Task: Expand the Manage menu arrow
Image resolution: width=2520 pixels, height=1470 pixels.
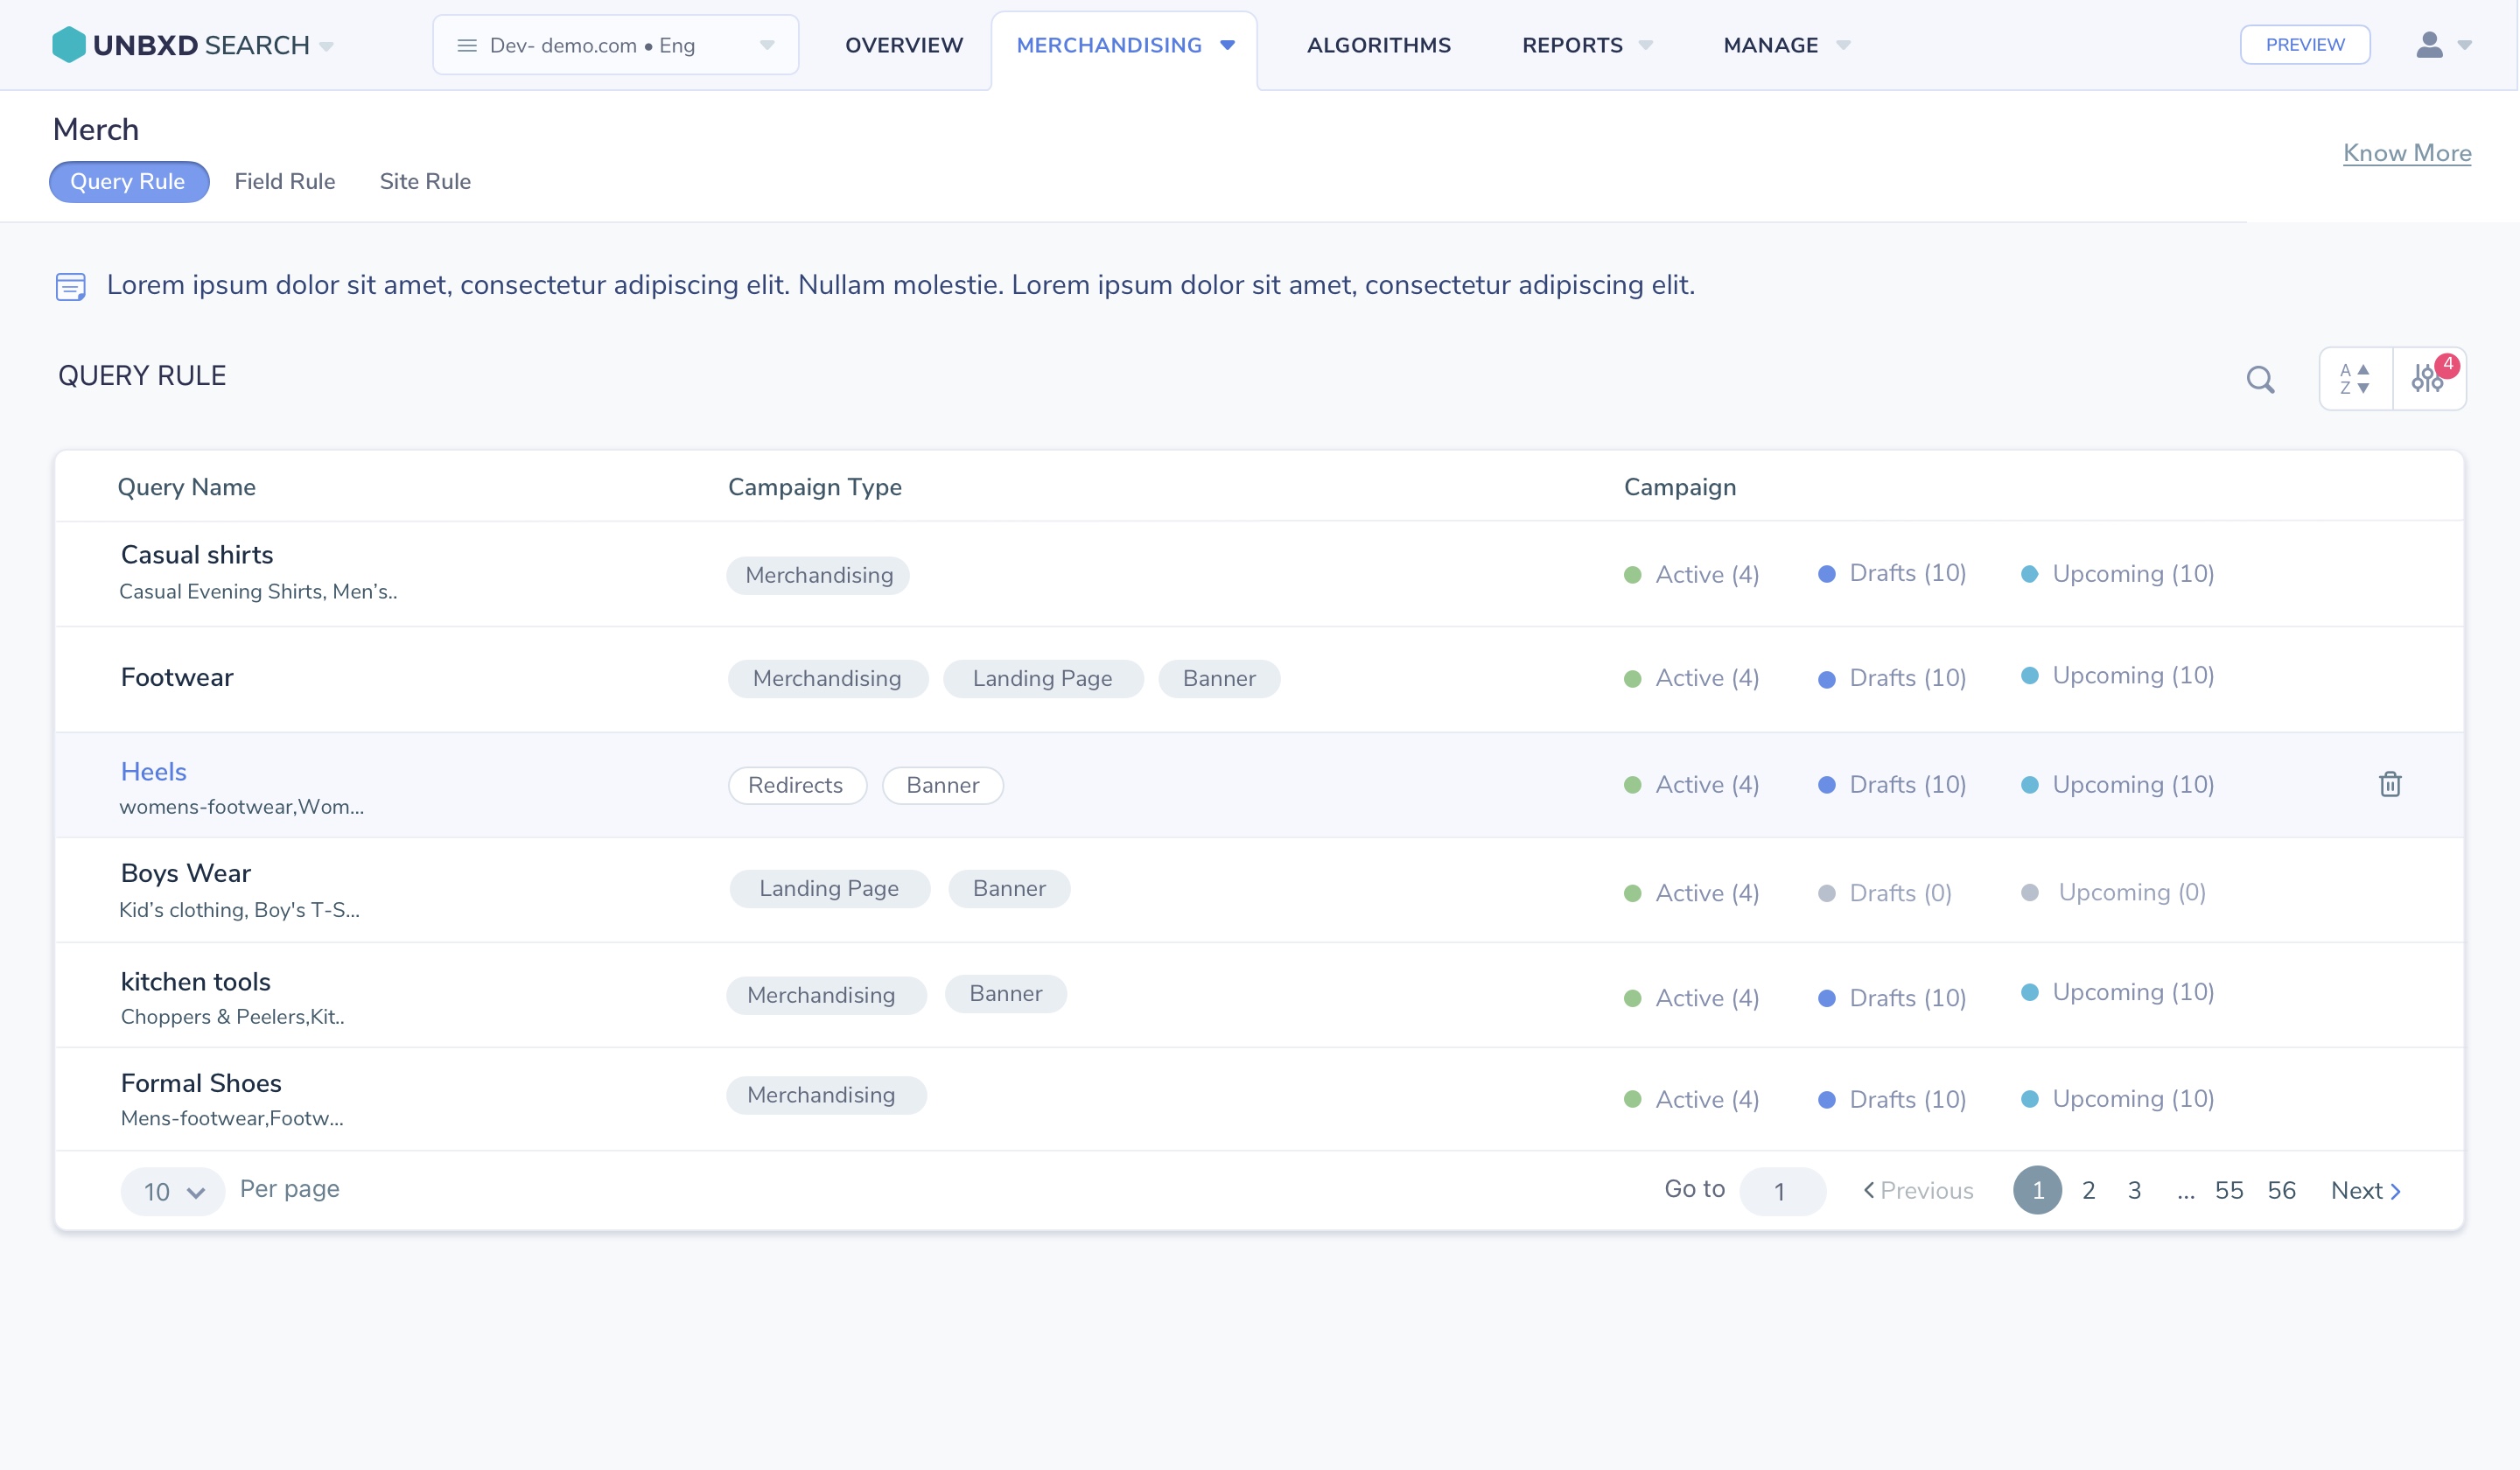Action: coord(1843,45)
